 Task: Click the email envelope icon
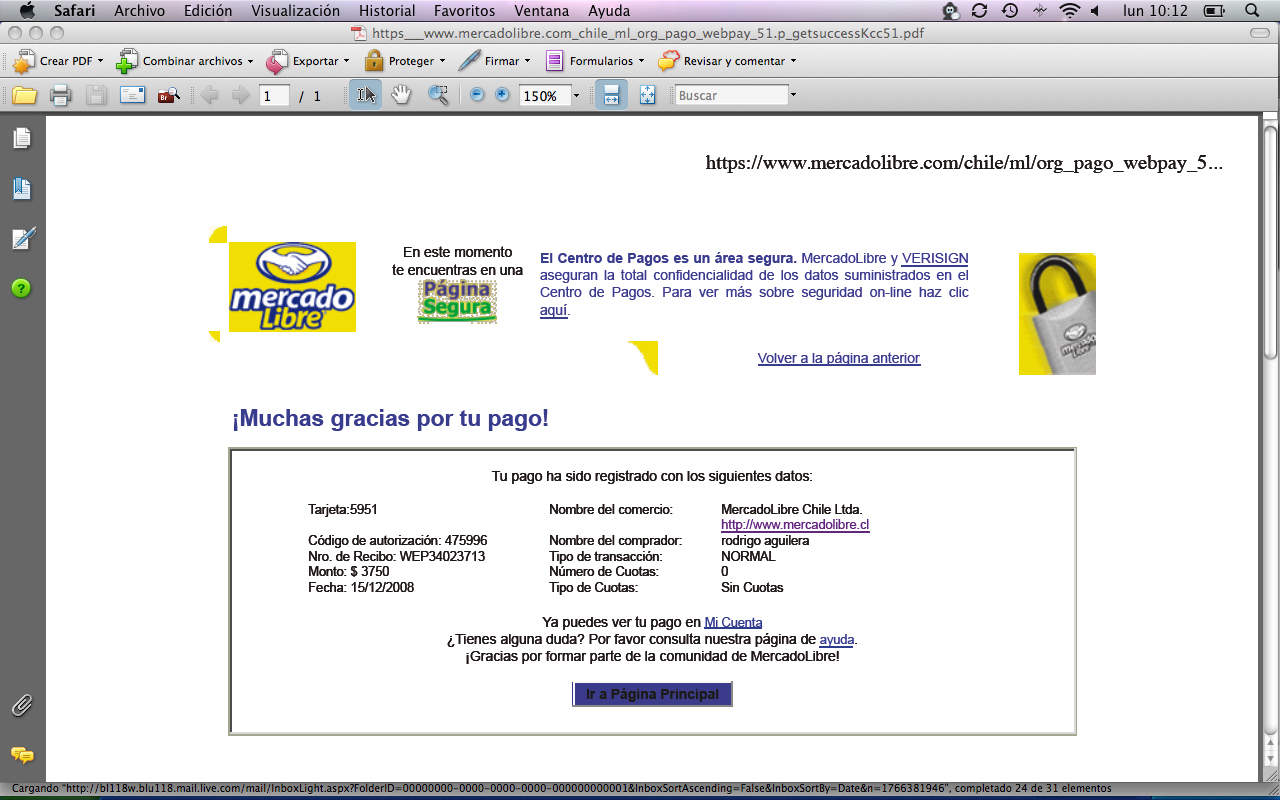click(x=133, y=96)
